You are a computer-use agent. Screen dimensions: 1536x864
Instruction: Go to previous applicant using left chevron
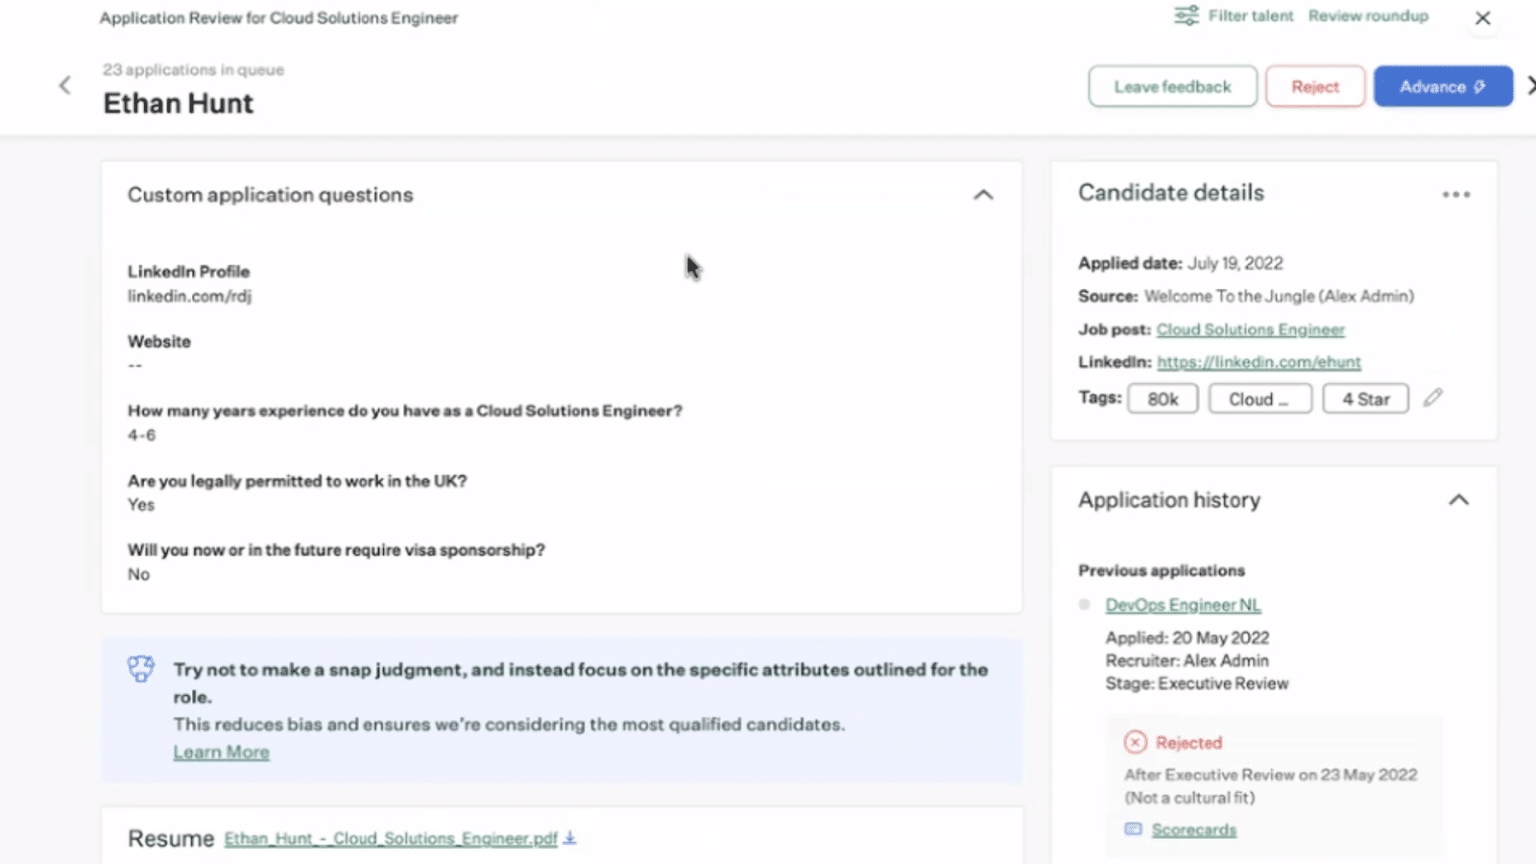click(64, 85)
